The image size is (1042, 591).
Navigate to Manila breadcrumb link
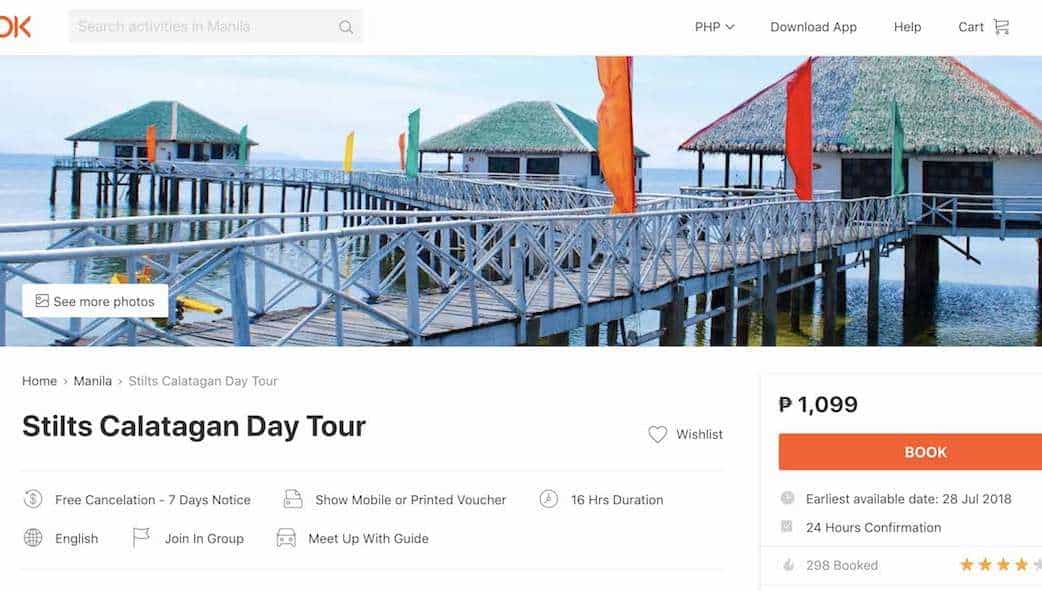click(93, 381)
